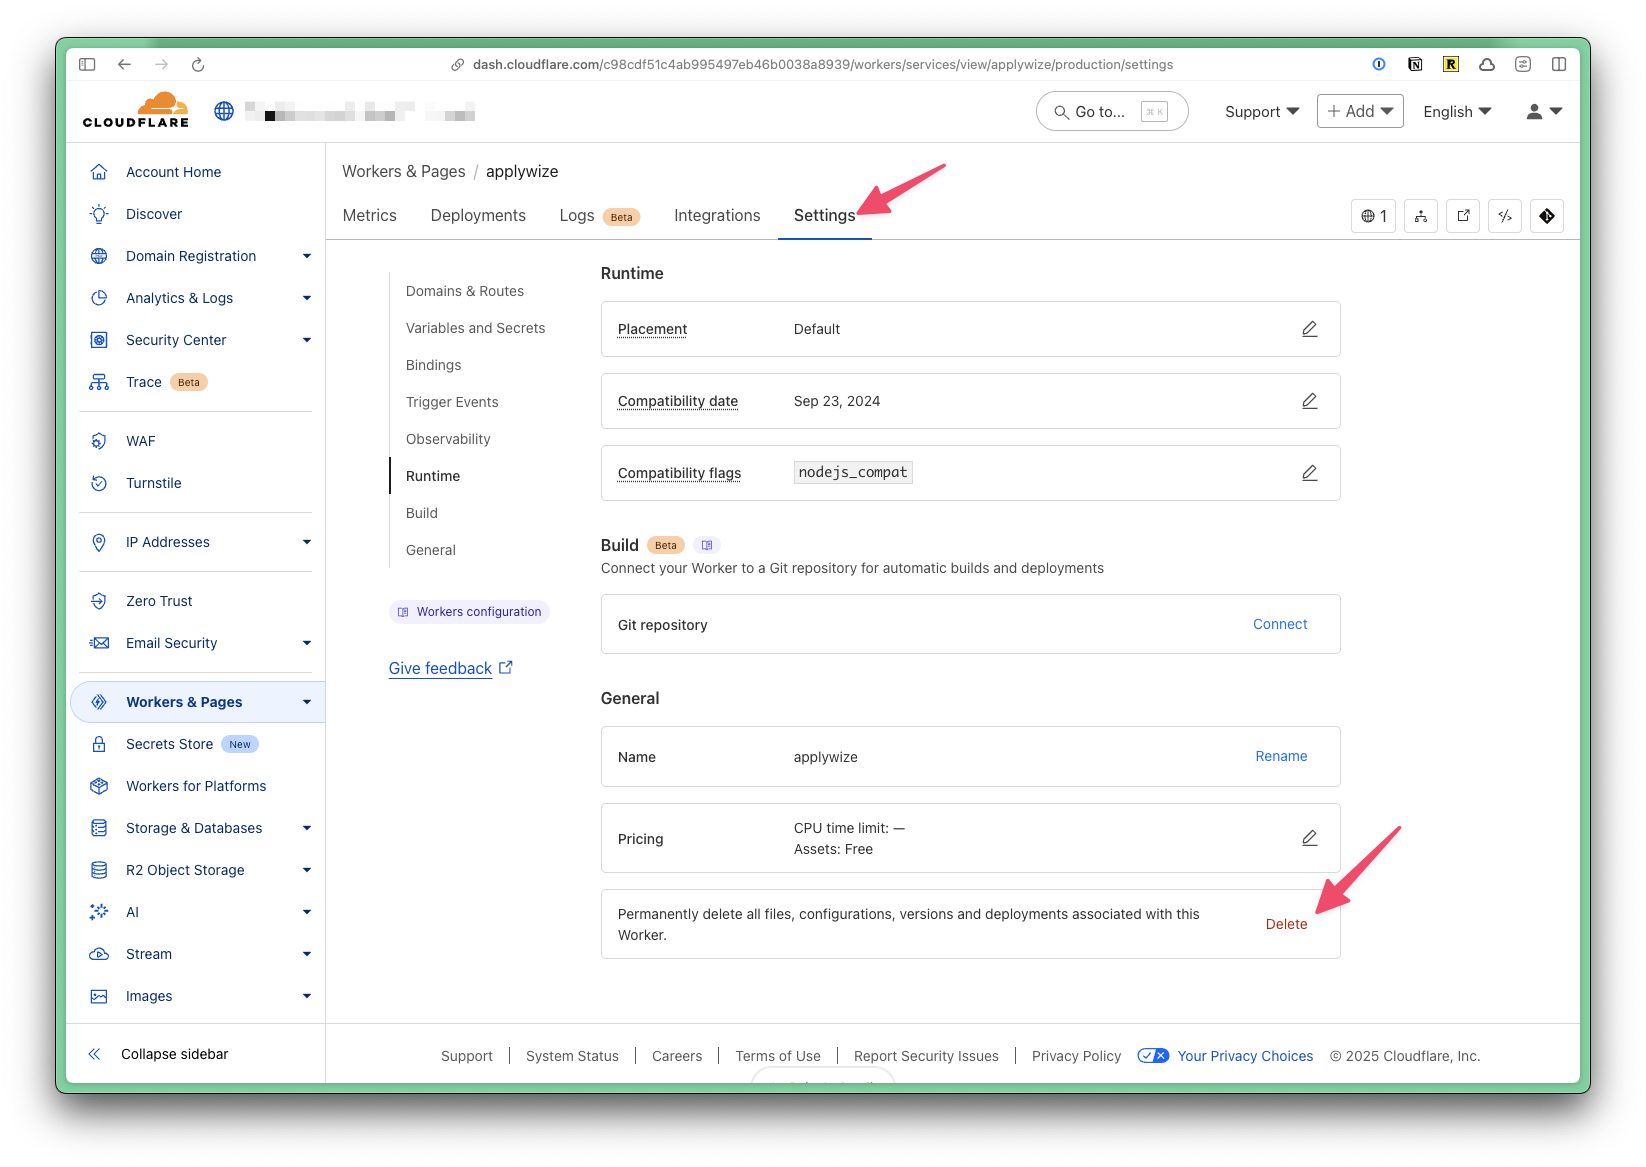This screenshot has height=1167, width=1646.
Task: Click the red Delete worker link
Action: coord(1286,924)
